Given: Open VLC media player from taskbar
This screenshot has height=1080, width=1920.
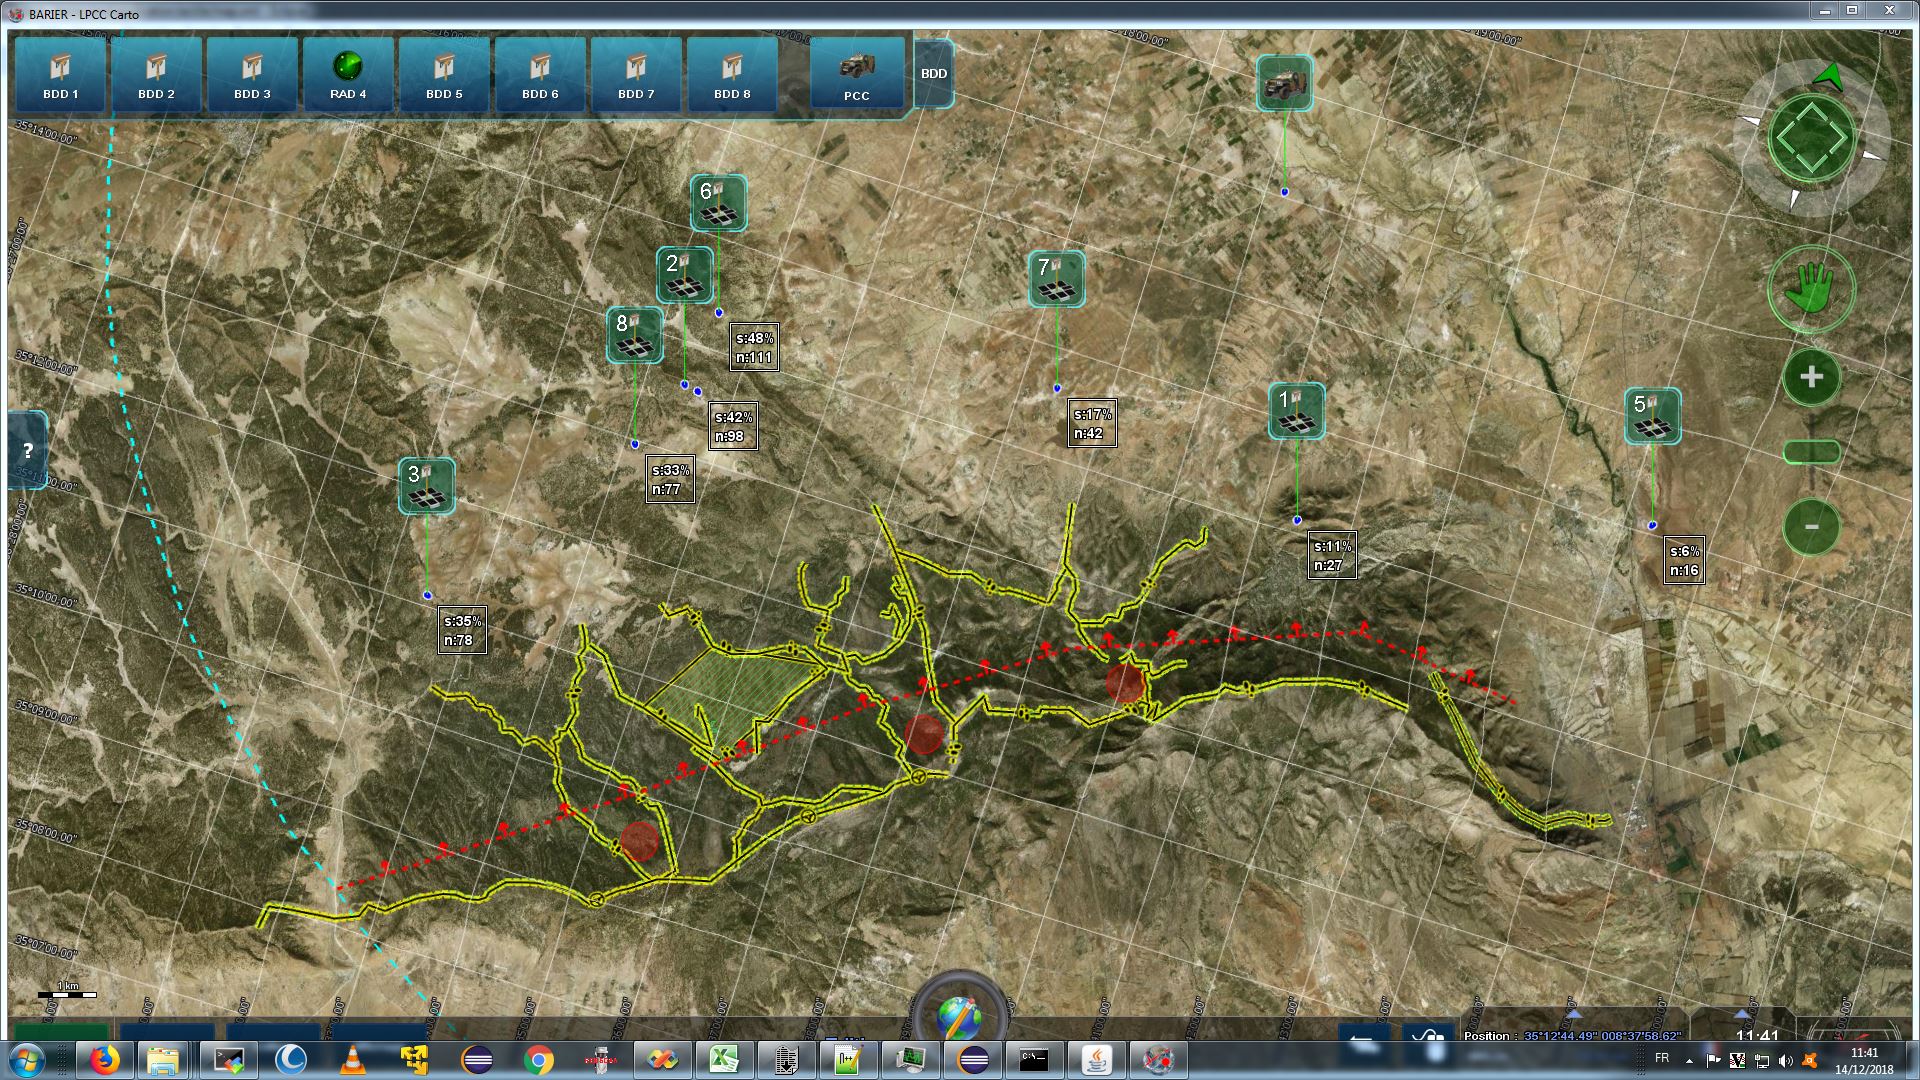Looking at the screenshot, I should 352,1059.
